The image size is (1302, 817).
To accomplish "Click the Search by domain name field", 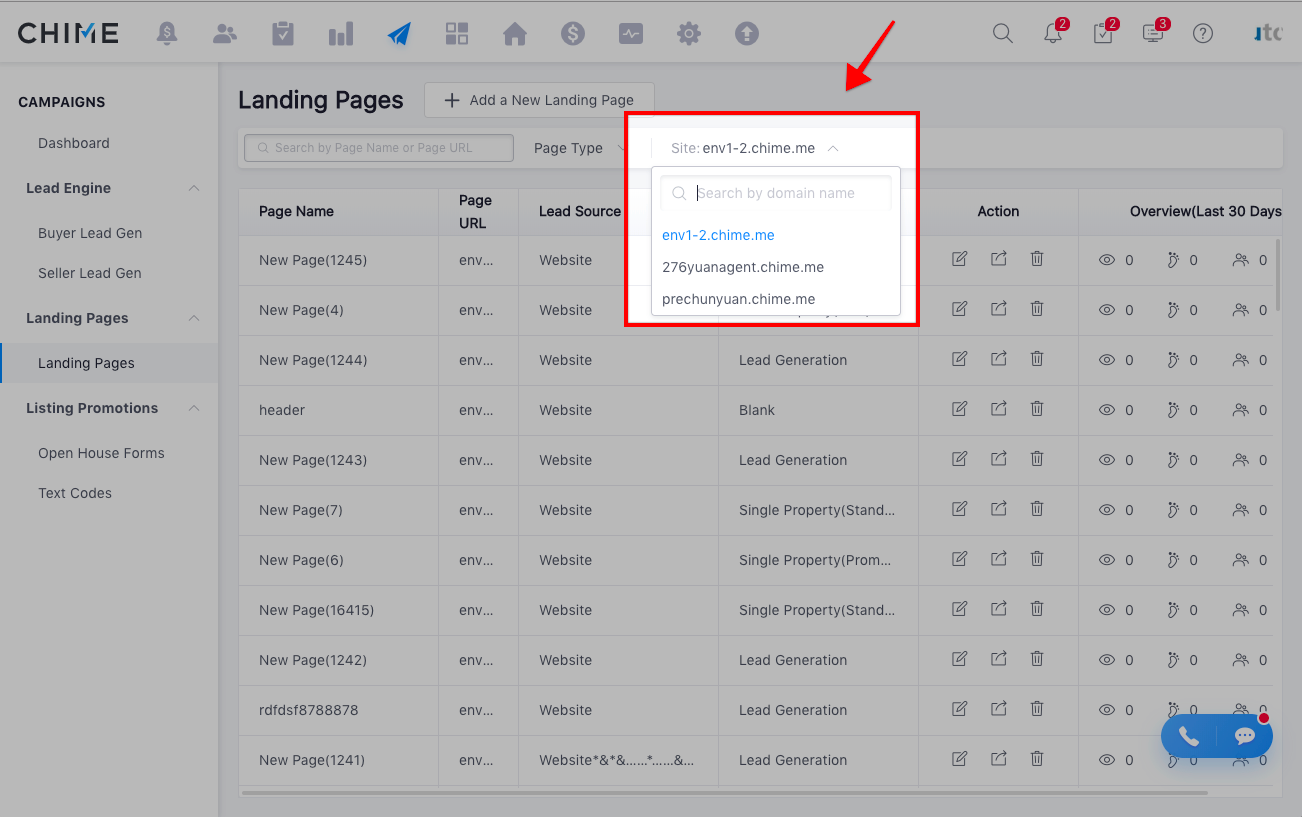I will coord(776,193).
